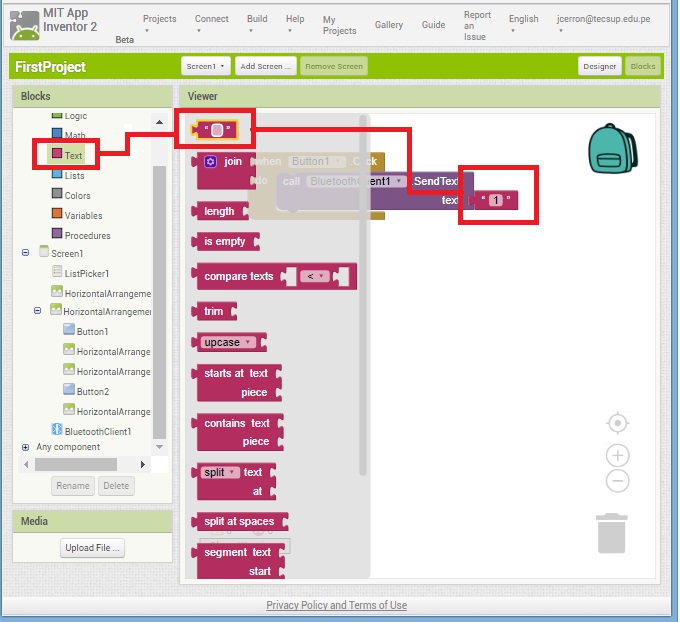
Task: Select the empty text string block
Action: point(215,130)
